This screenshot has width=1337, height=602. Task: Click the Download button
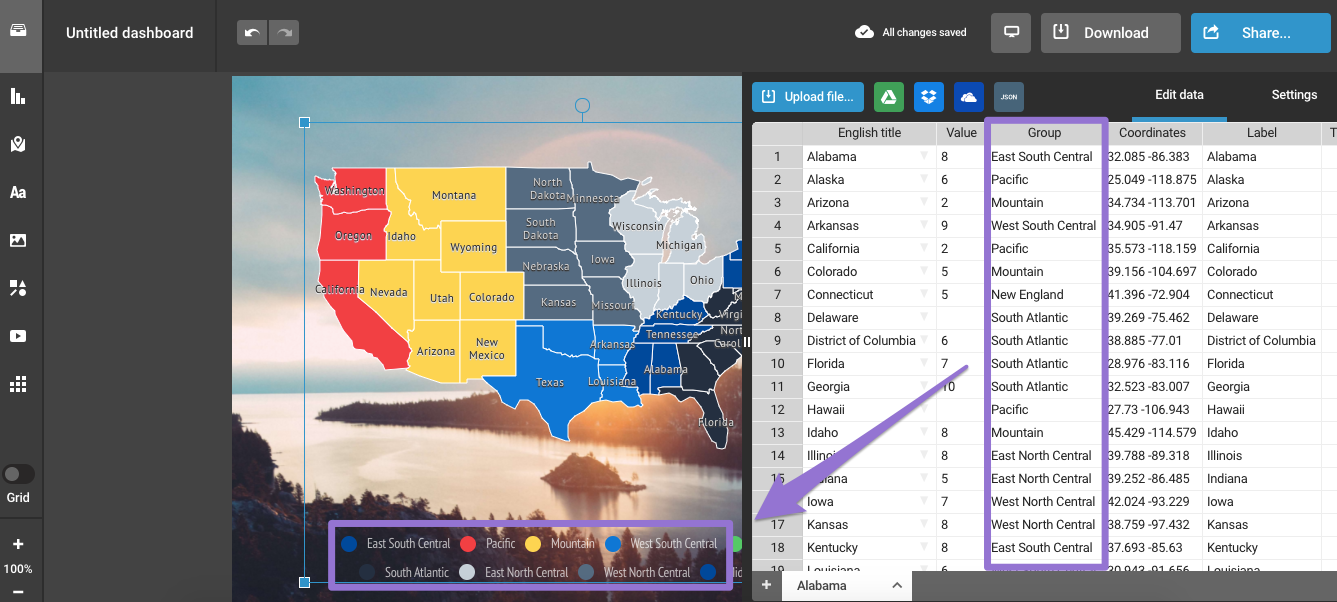(1110, 33)
